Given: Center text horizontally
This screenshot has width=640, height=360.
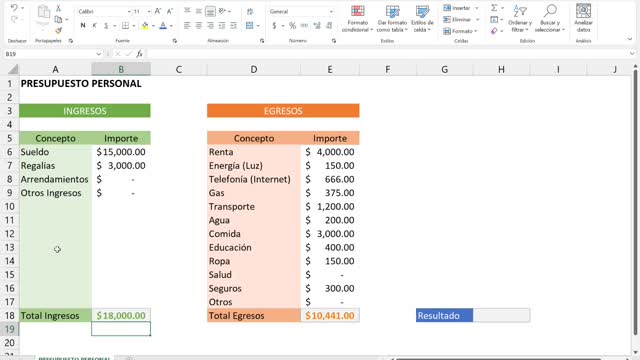Looking at the screenshot, I should point(198,26).
